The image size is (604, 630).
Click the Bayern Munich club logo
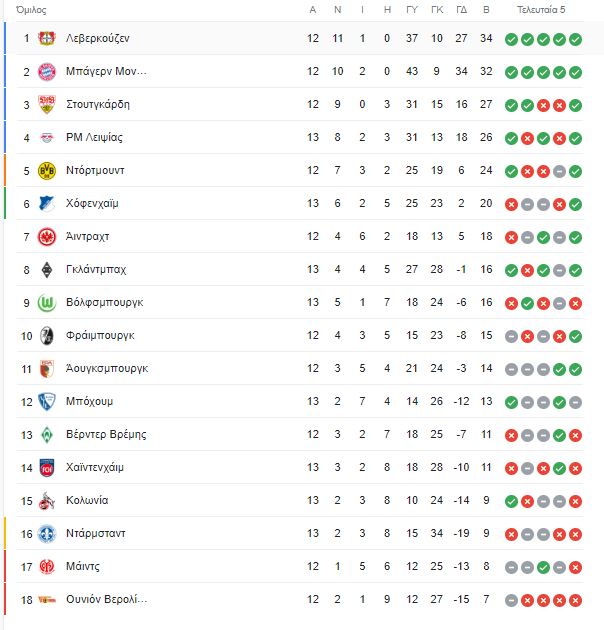[47, 72]
